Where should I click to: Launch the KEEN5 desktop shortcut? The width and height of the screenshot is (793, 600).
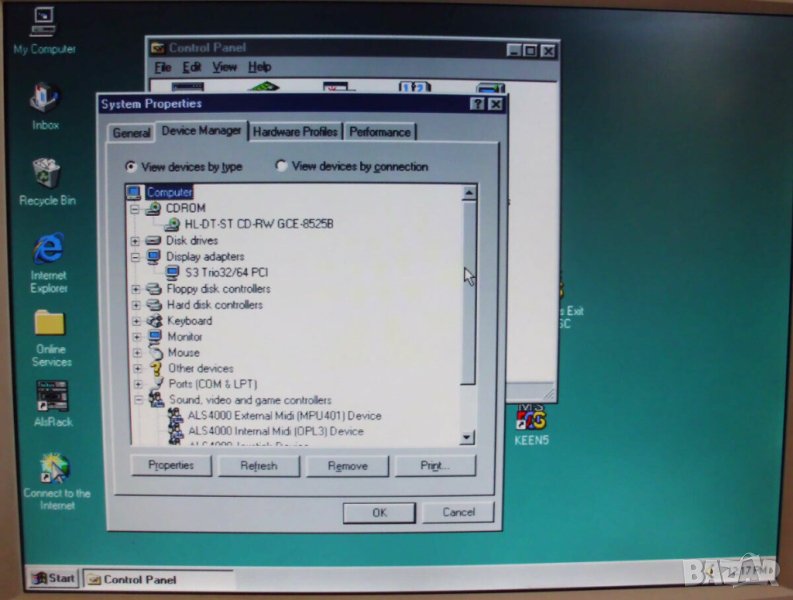(x=532, y=418)
